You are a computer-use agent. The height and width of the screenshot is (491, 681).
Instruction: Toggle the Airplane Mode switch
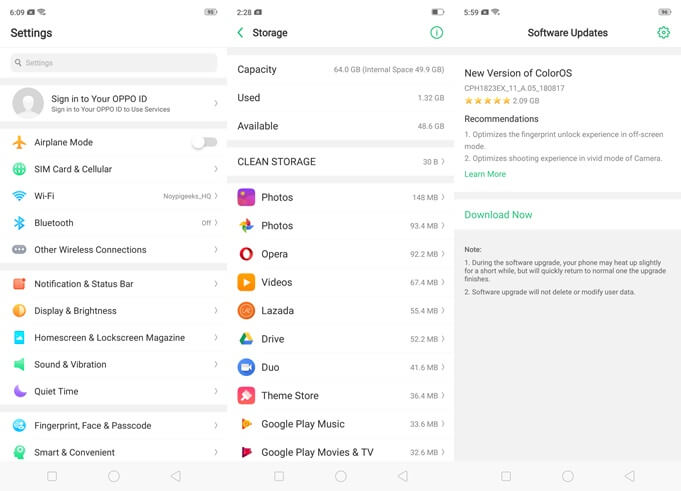[205, 142]
